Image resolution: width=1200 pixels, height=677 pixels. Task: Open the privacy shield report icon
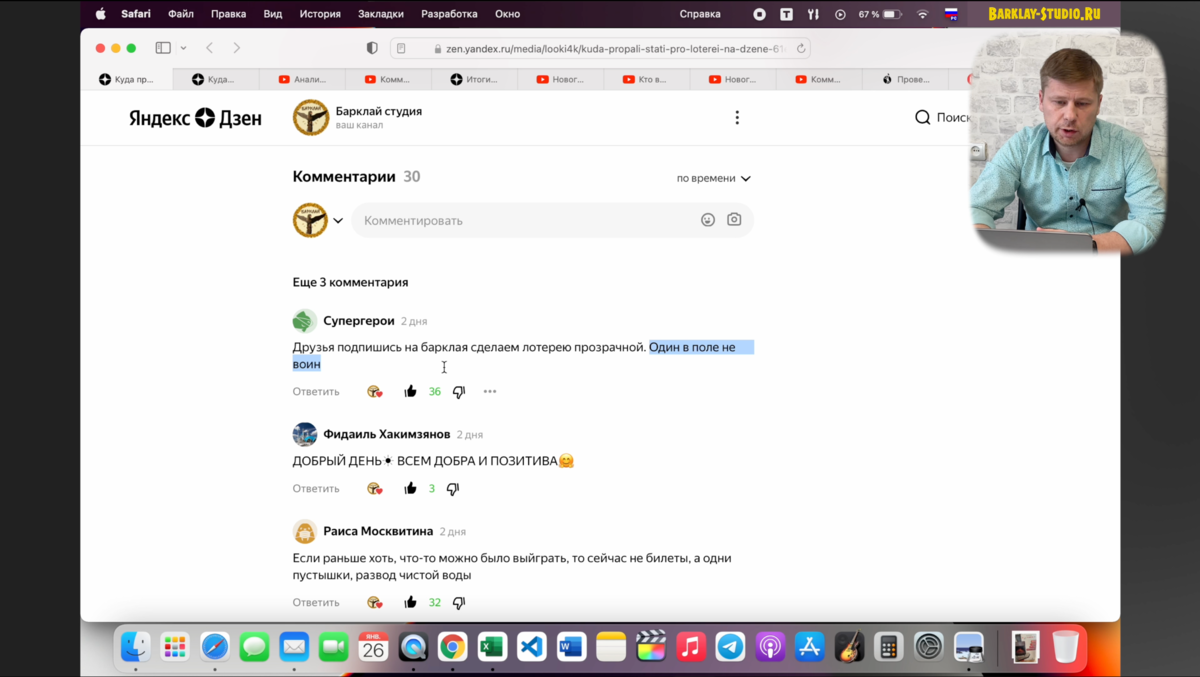(x=372, y=48)
